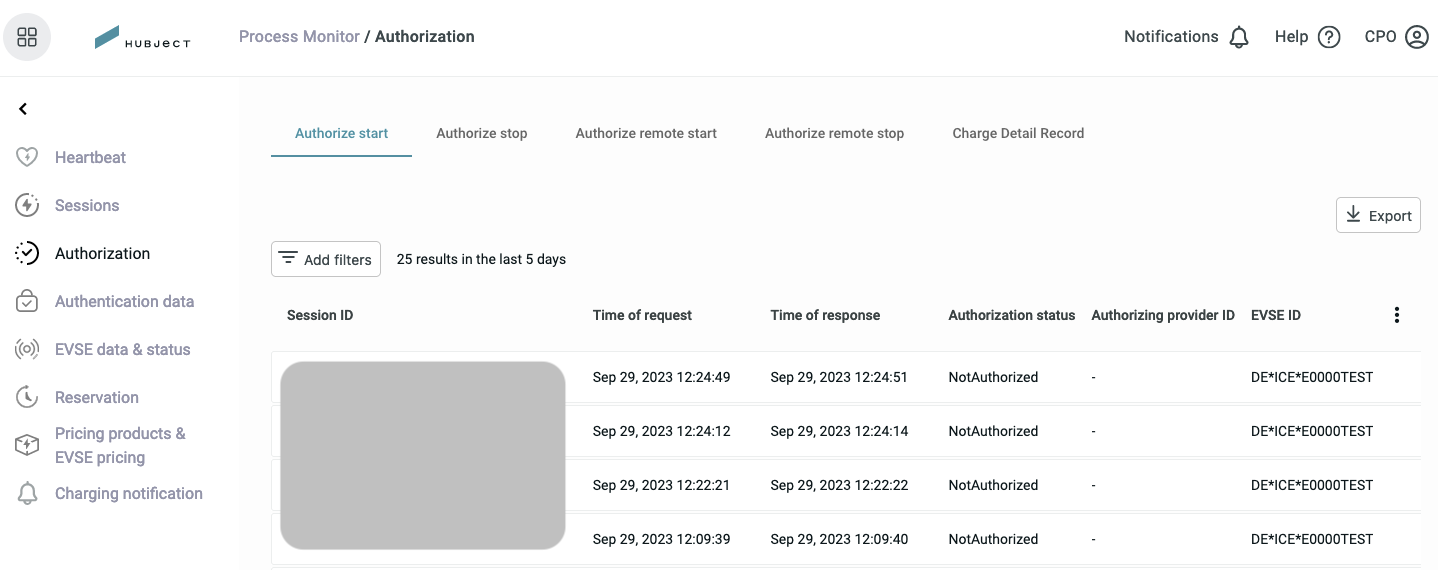The width and height of the screenshot is (1438, 570).
Task: Click NotAuthorized in the 12:09:39 row
Action: (x=993, y=539)
